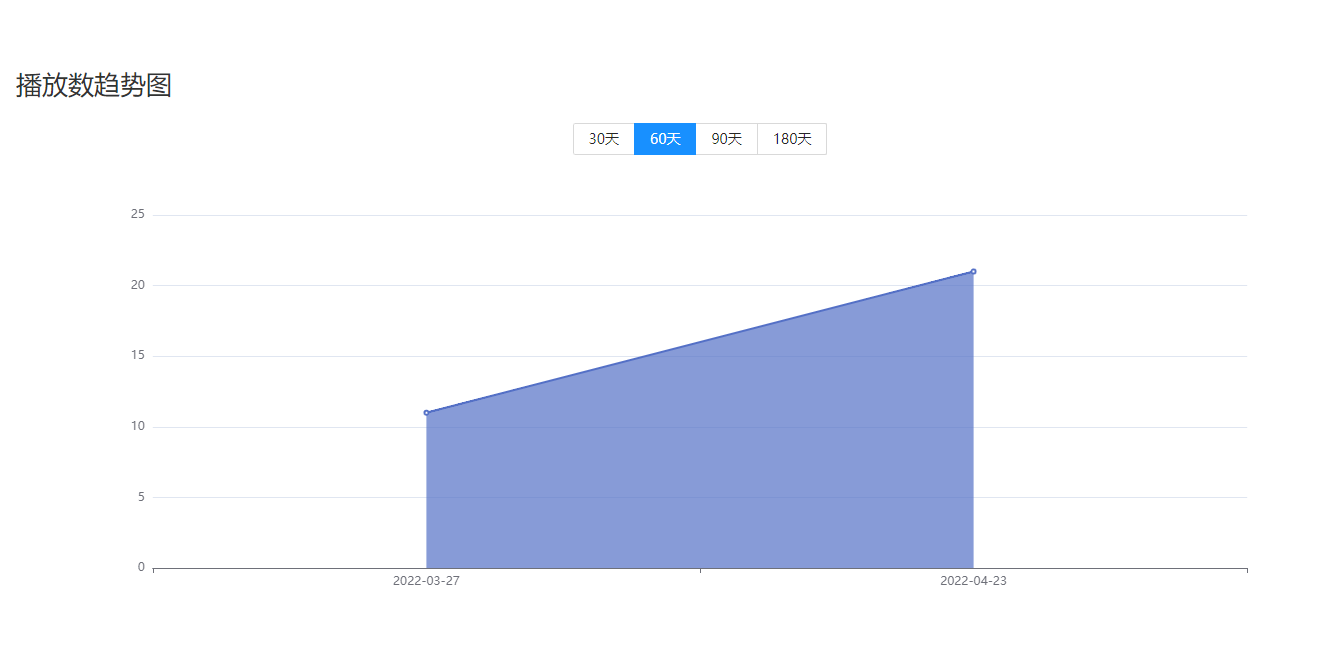
Task: Click the y-axis label 5
Action: point(141,496)
